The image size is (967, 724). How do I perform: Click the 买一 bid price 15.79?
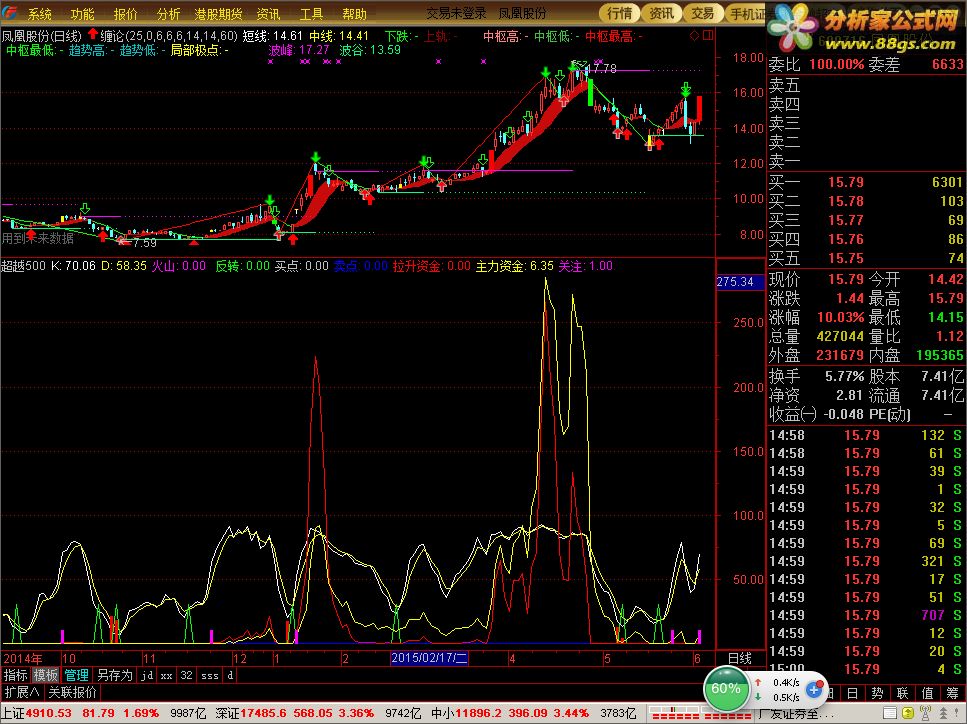coord(846,182)
